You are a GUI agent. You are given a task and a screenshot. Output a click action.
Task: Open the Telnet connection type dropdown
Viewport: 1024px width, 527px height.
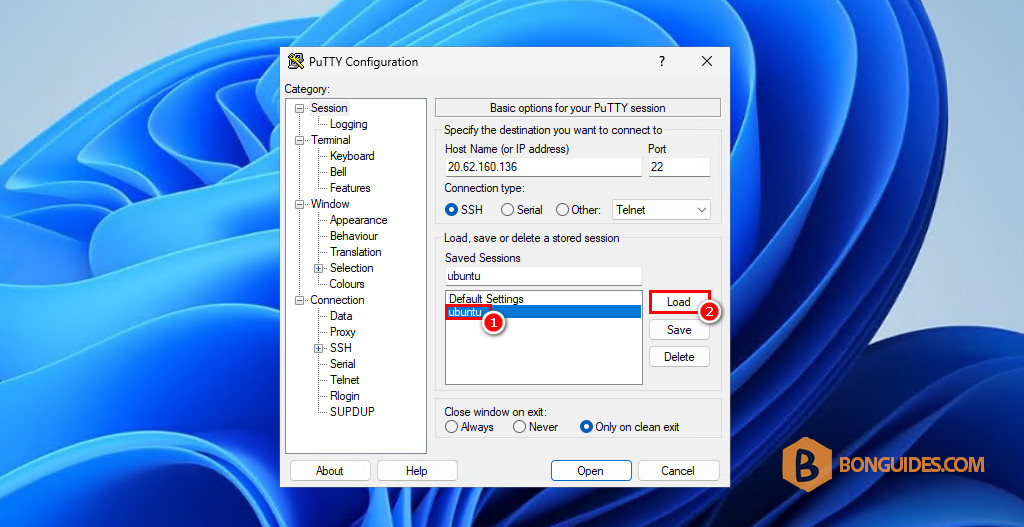pyautogui.click(x=661, y=210)
